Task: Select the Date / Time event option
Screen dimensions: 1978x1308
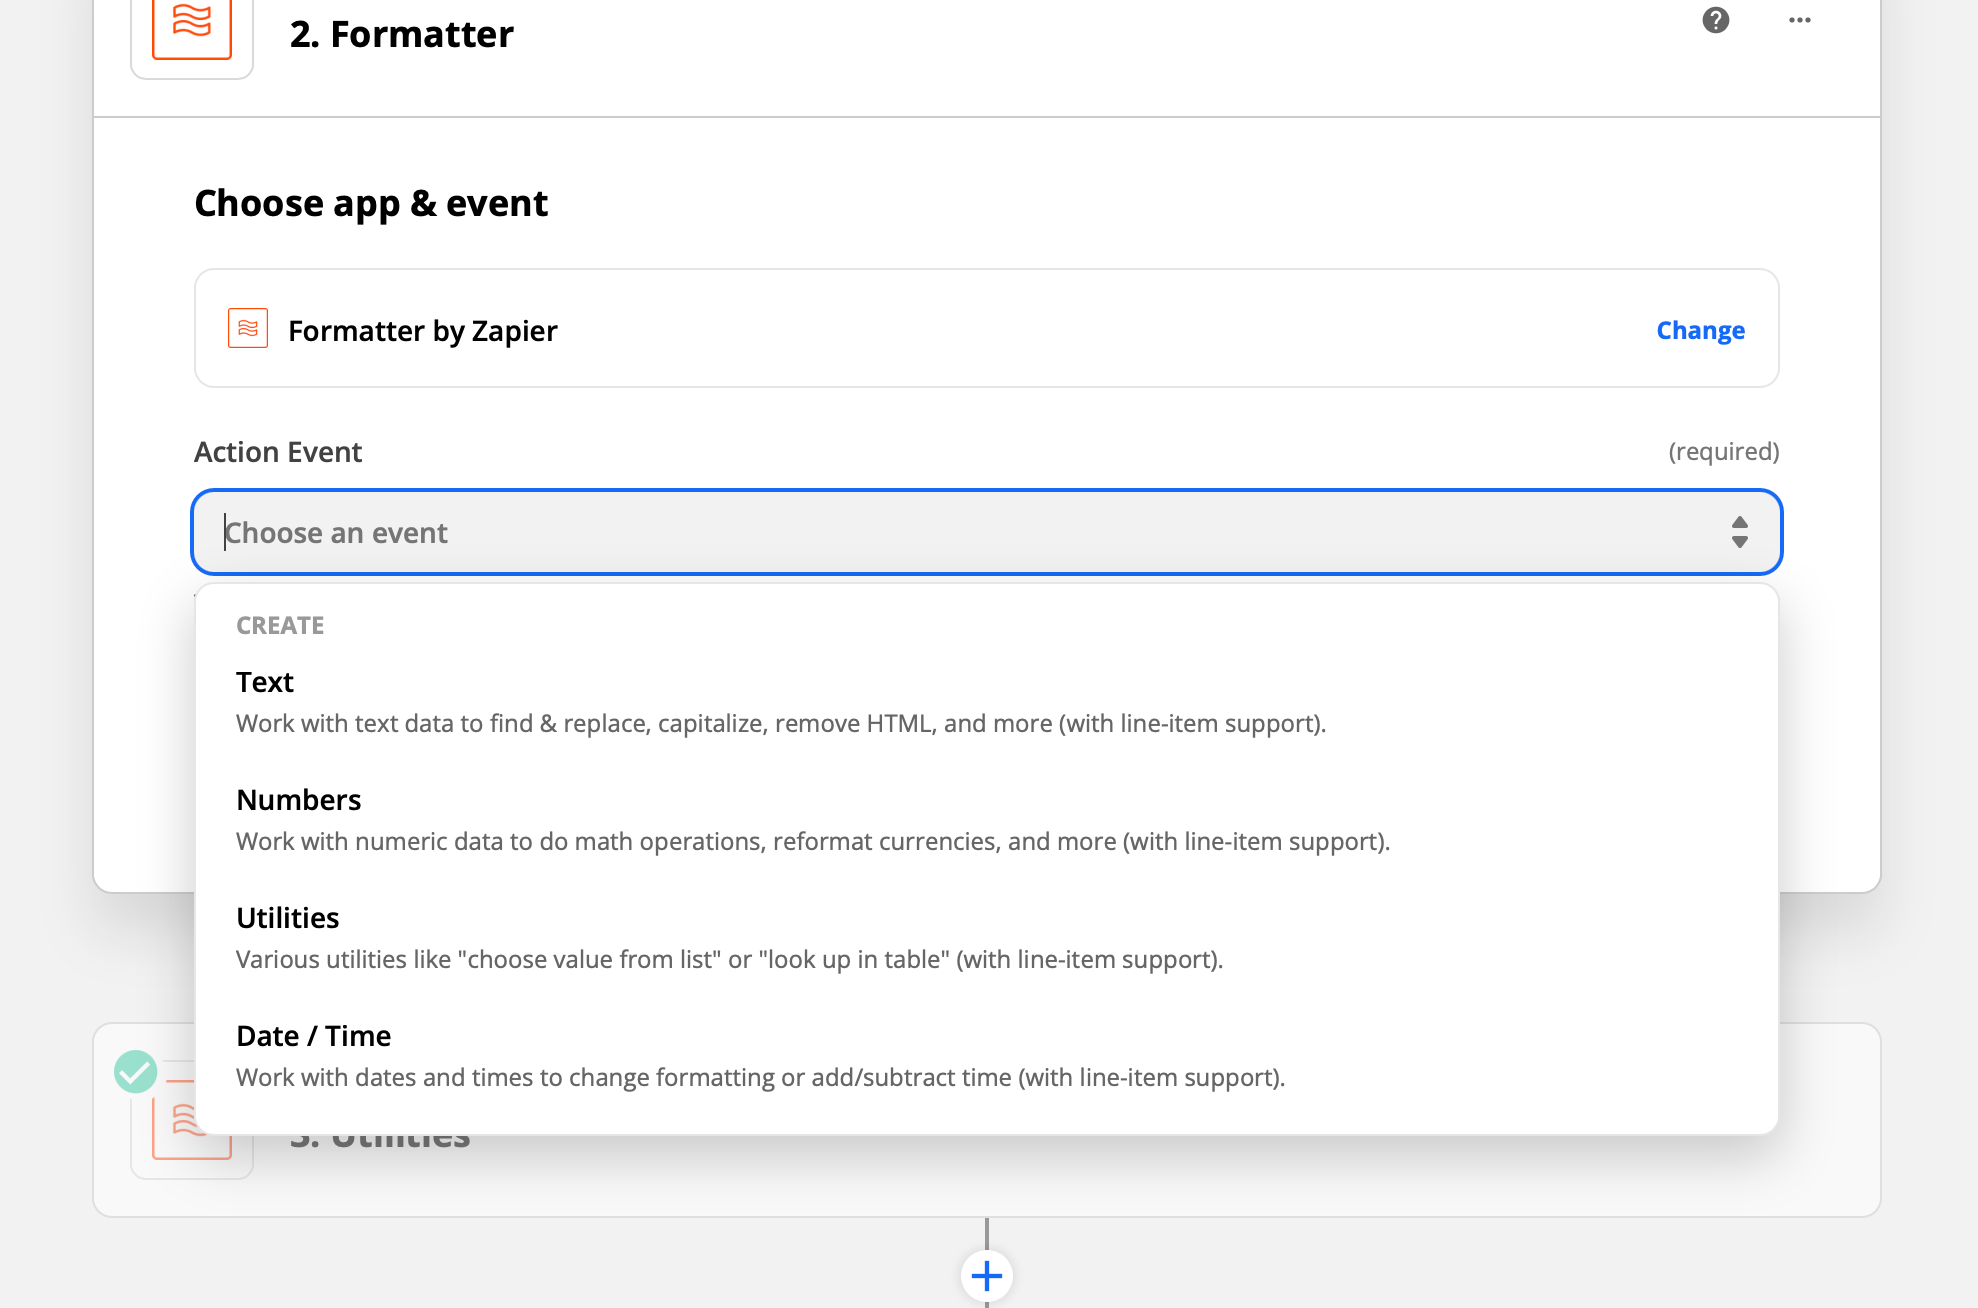Action: [x=987, y=1056]
